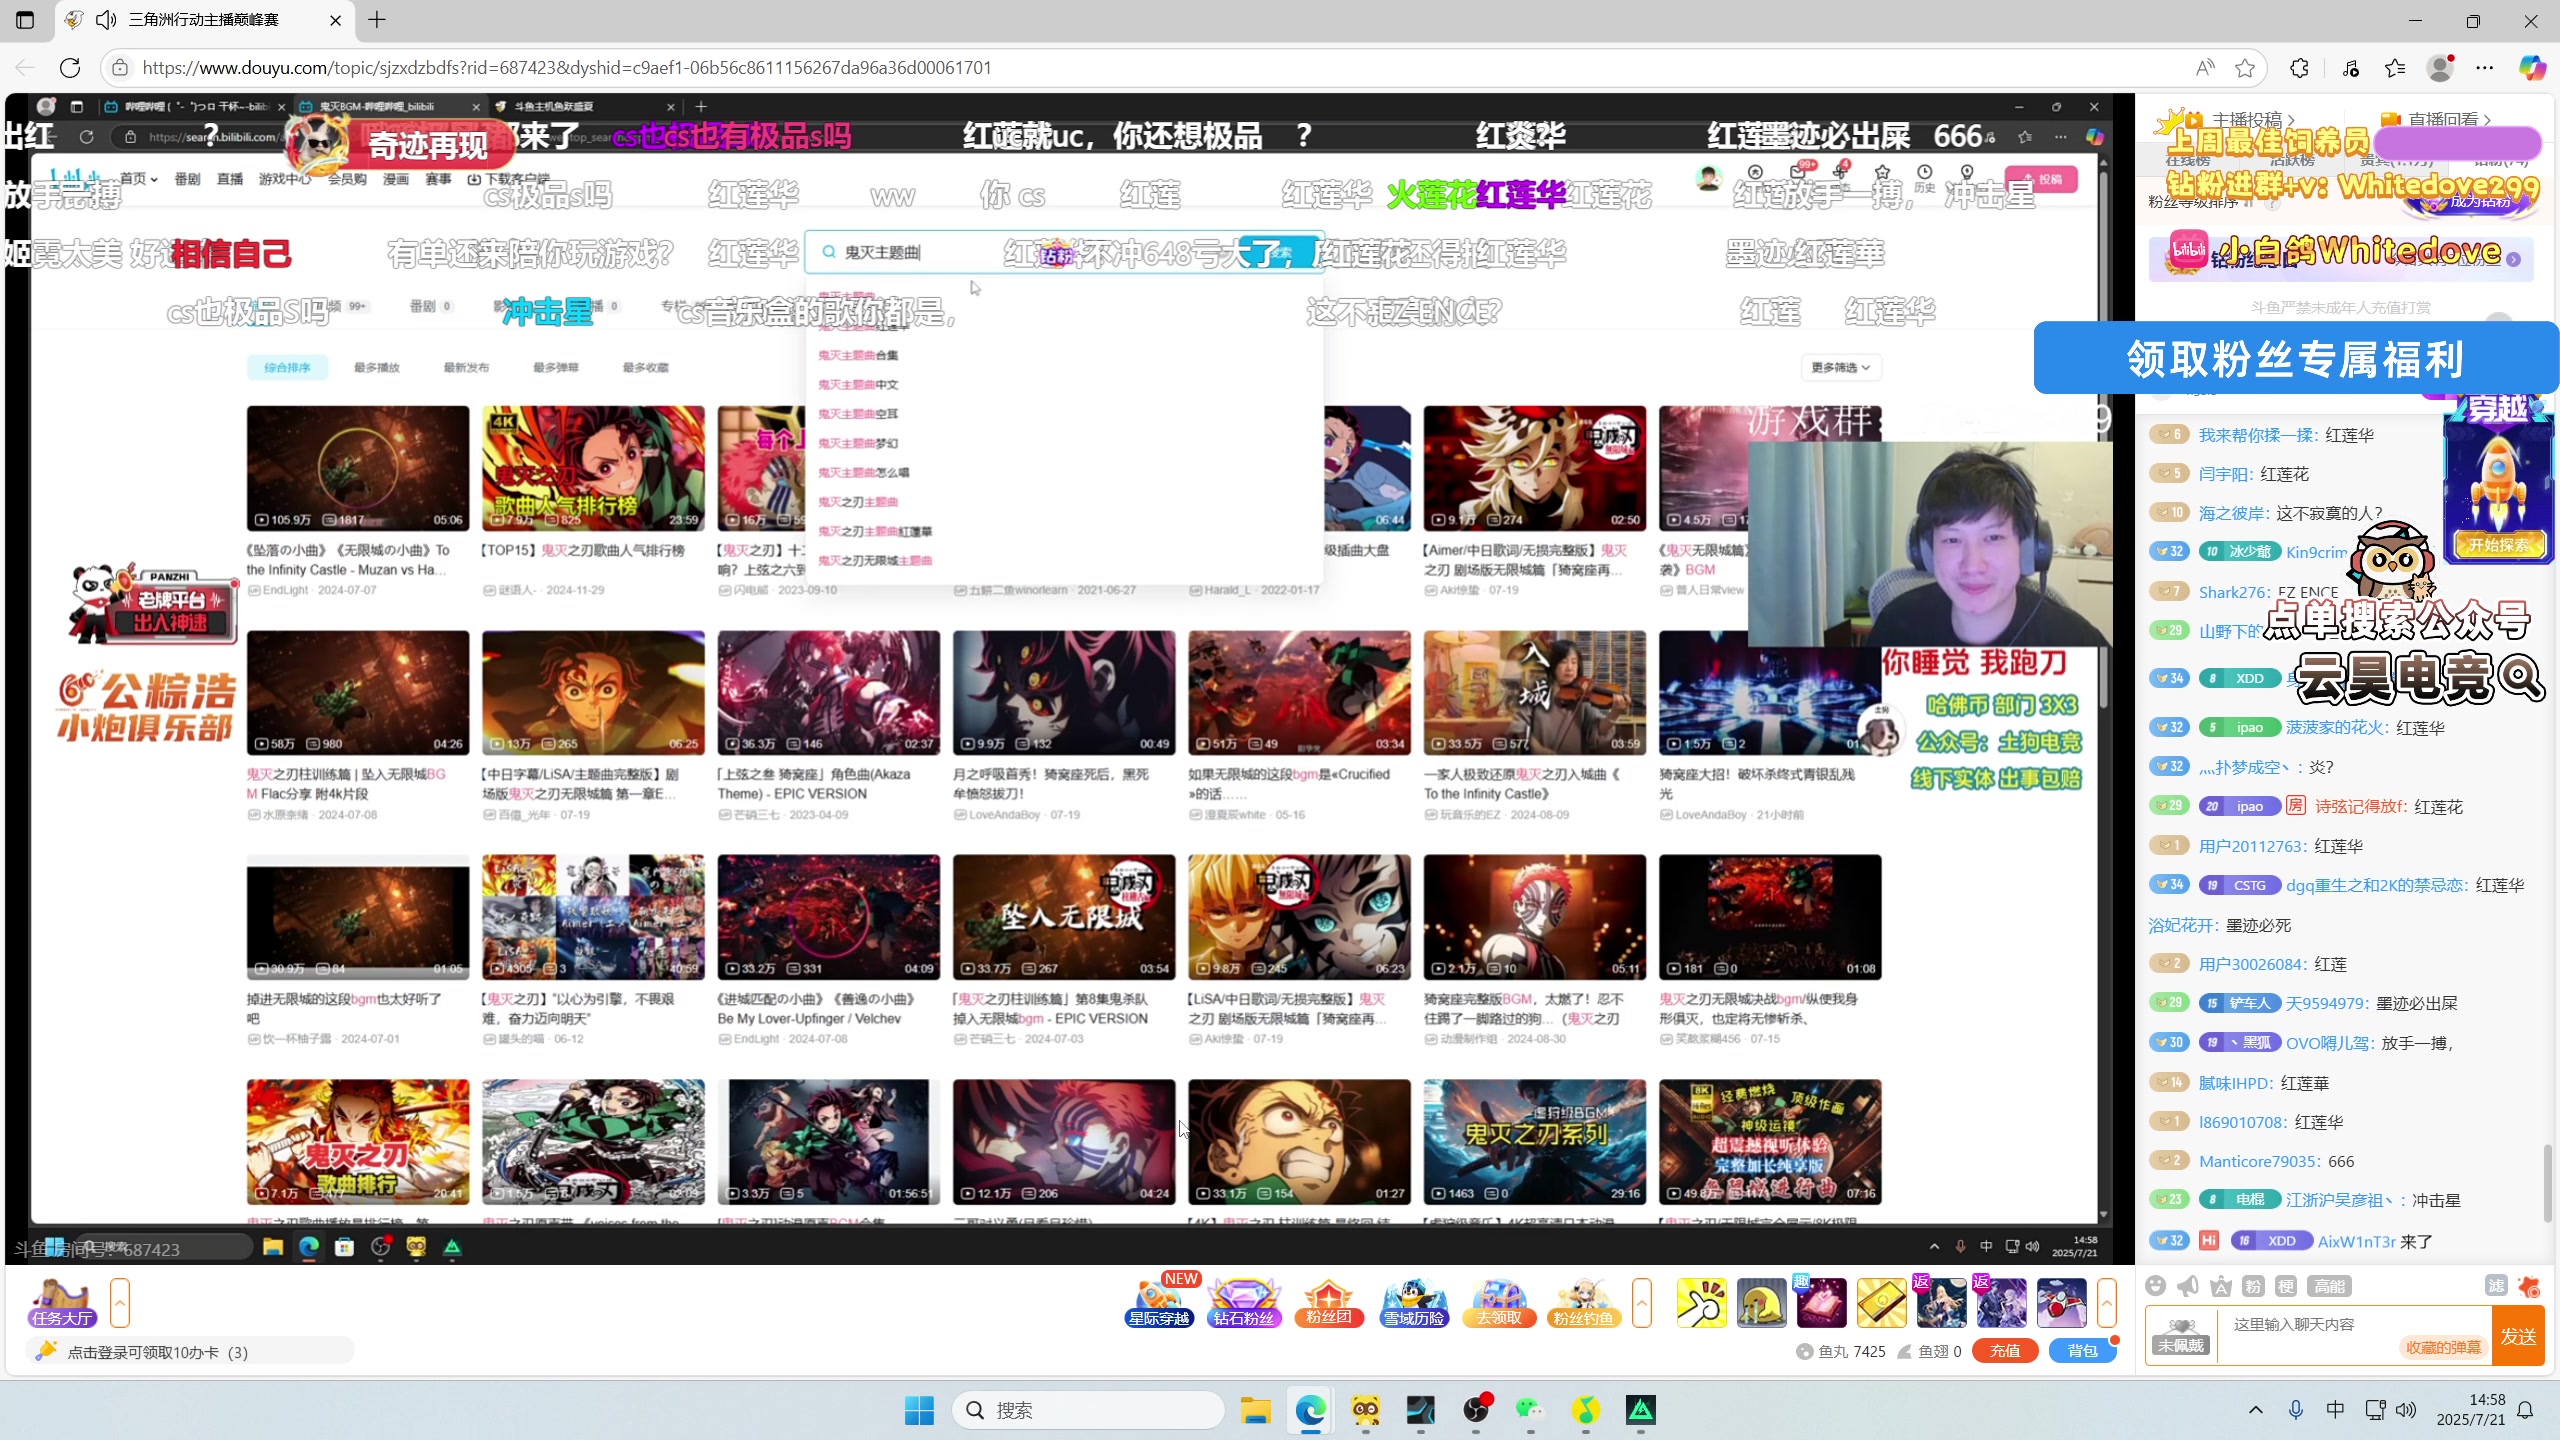Open the Edge profile avatar
2560x1440 pixels.
coord(2440,67)
